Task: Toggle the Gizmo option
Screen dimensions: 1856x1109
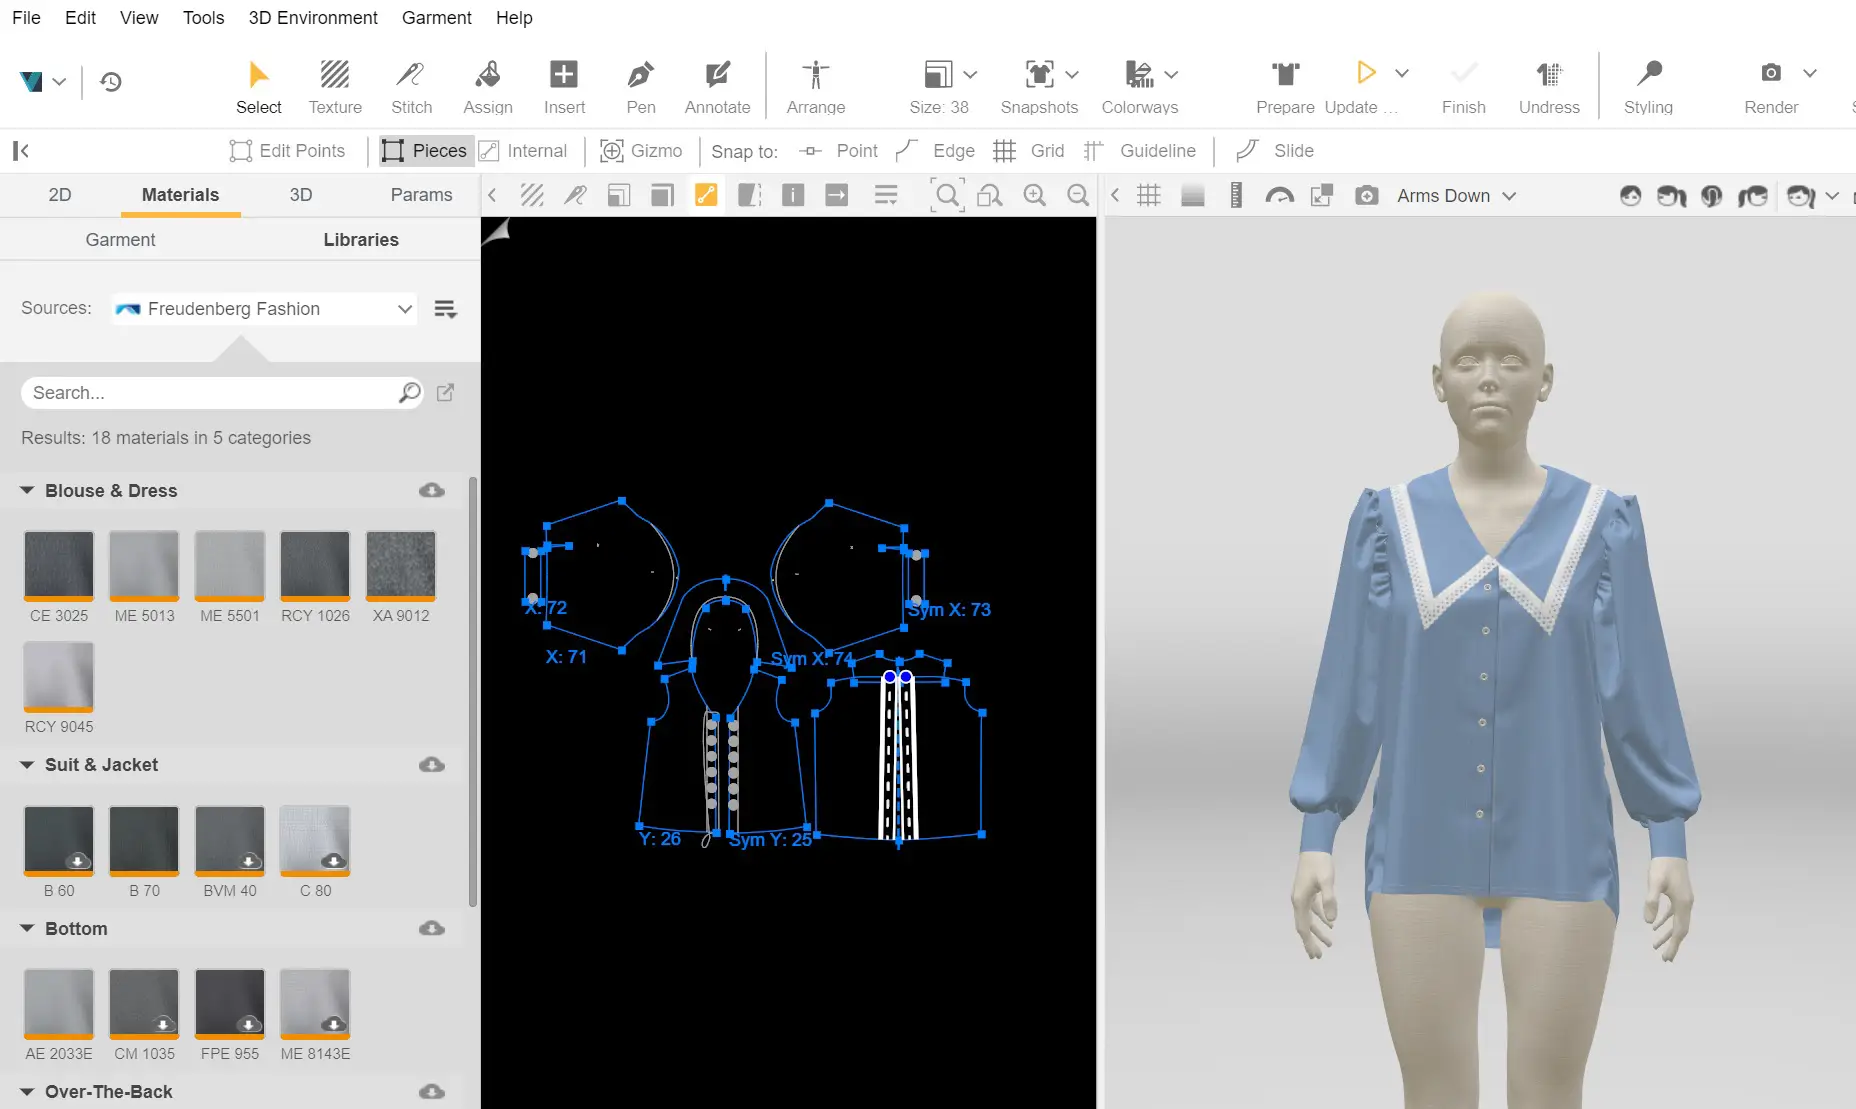Action: [641, 151]
